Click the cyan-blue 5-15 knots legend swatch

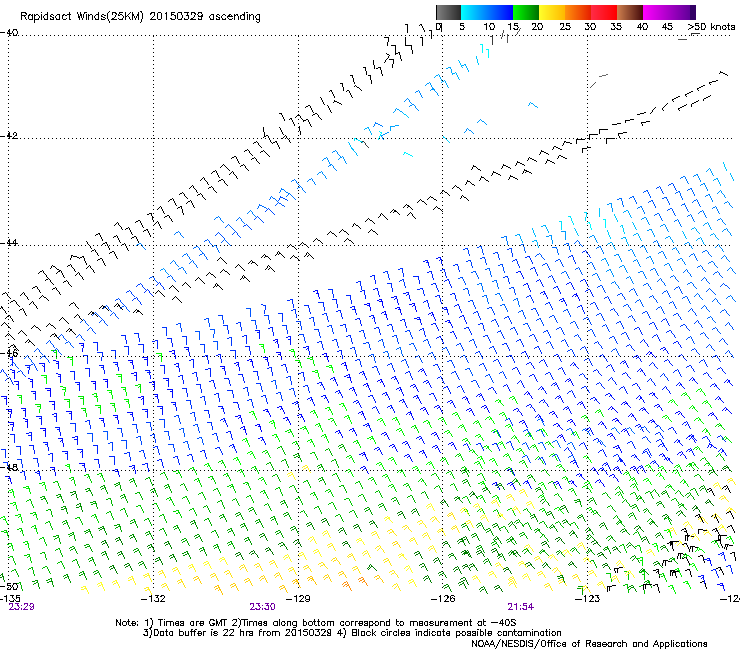(487, 12)
